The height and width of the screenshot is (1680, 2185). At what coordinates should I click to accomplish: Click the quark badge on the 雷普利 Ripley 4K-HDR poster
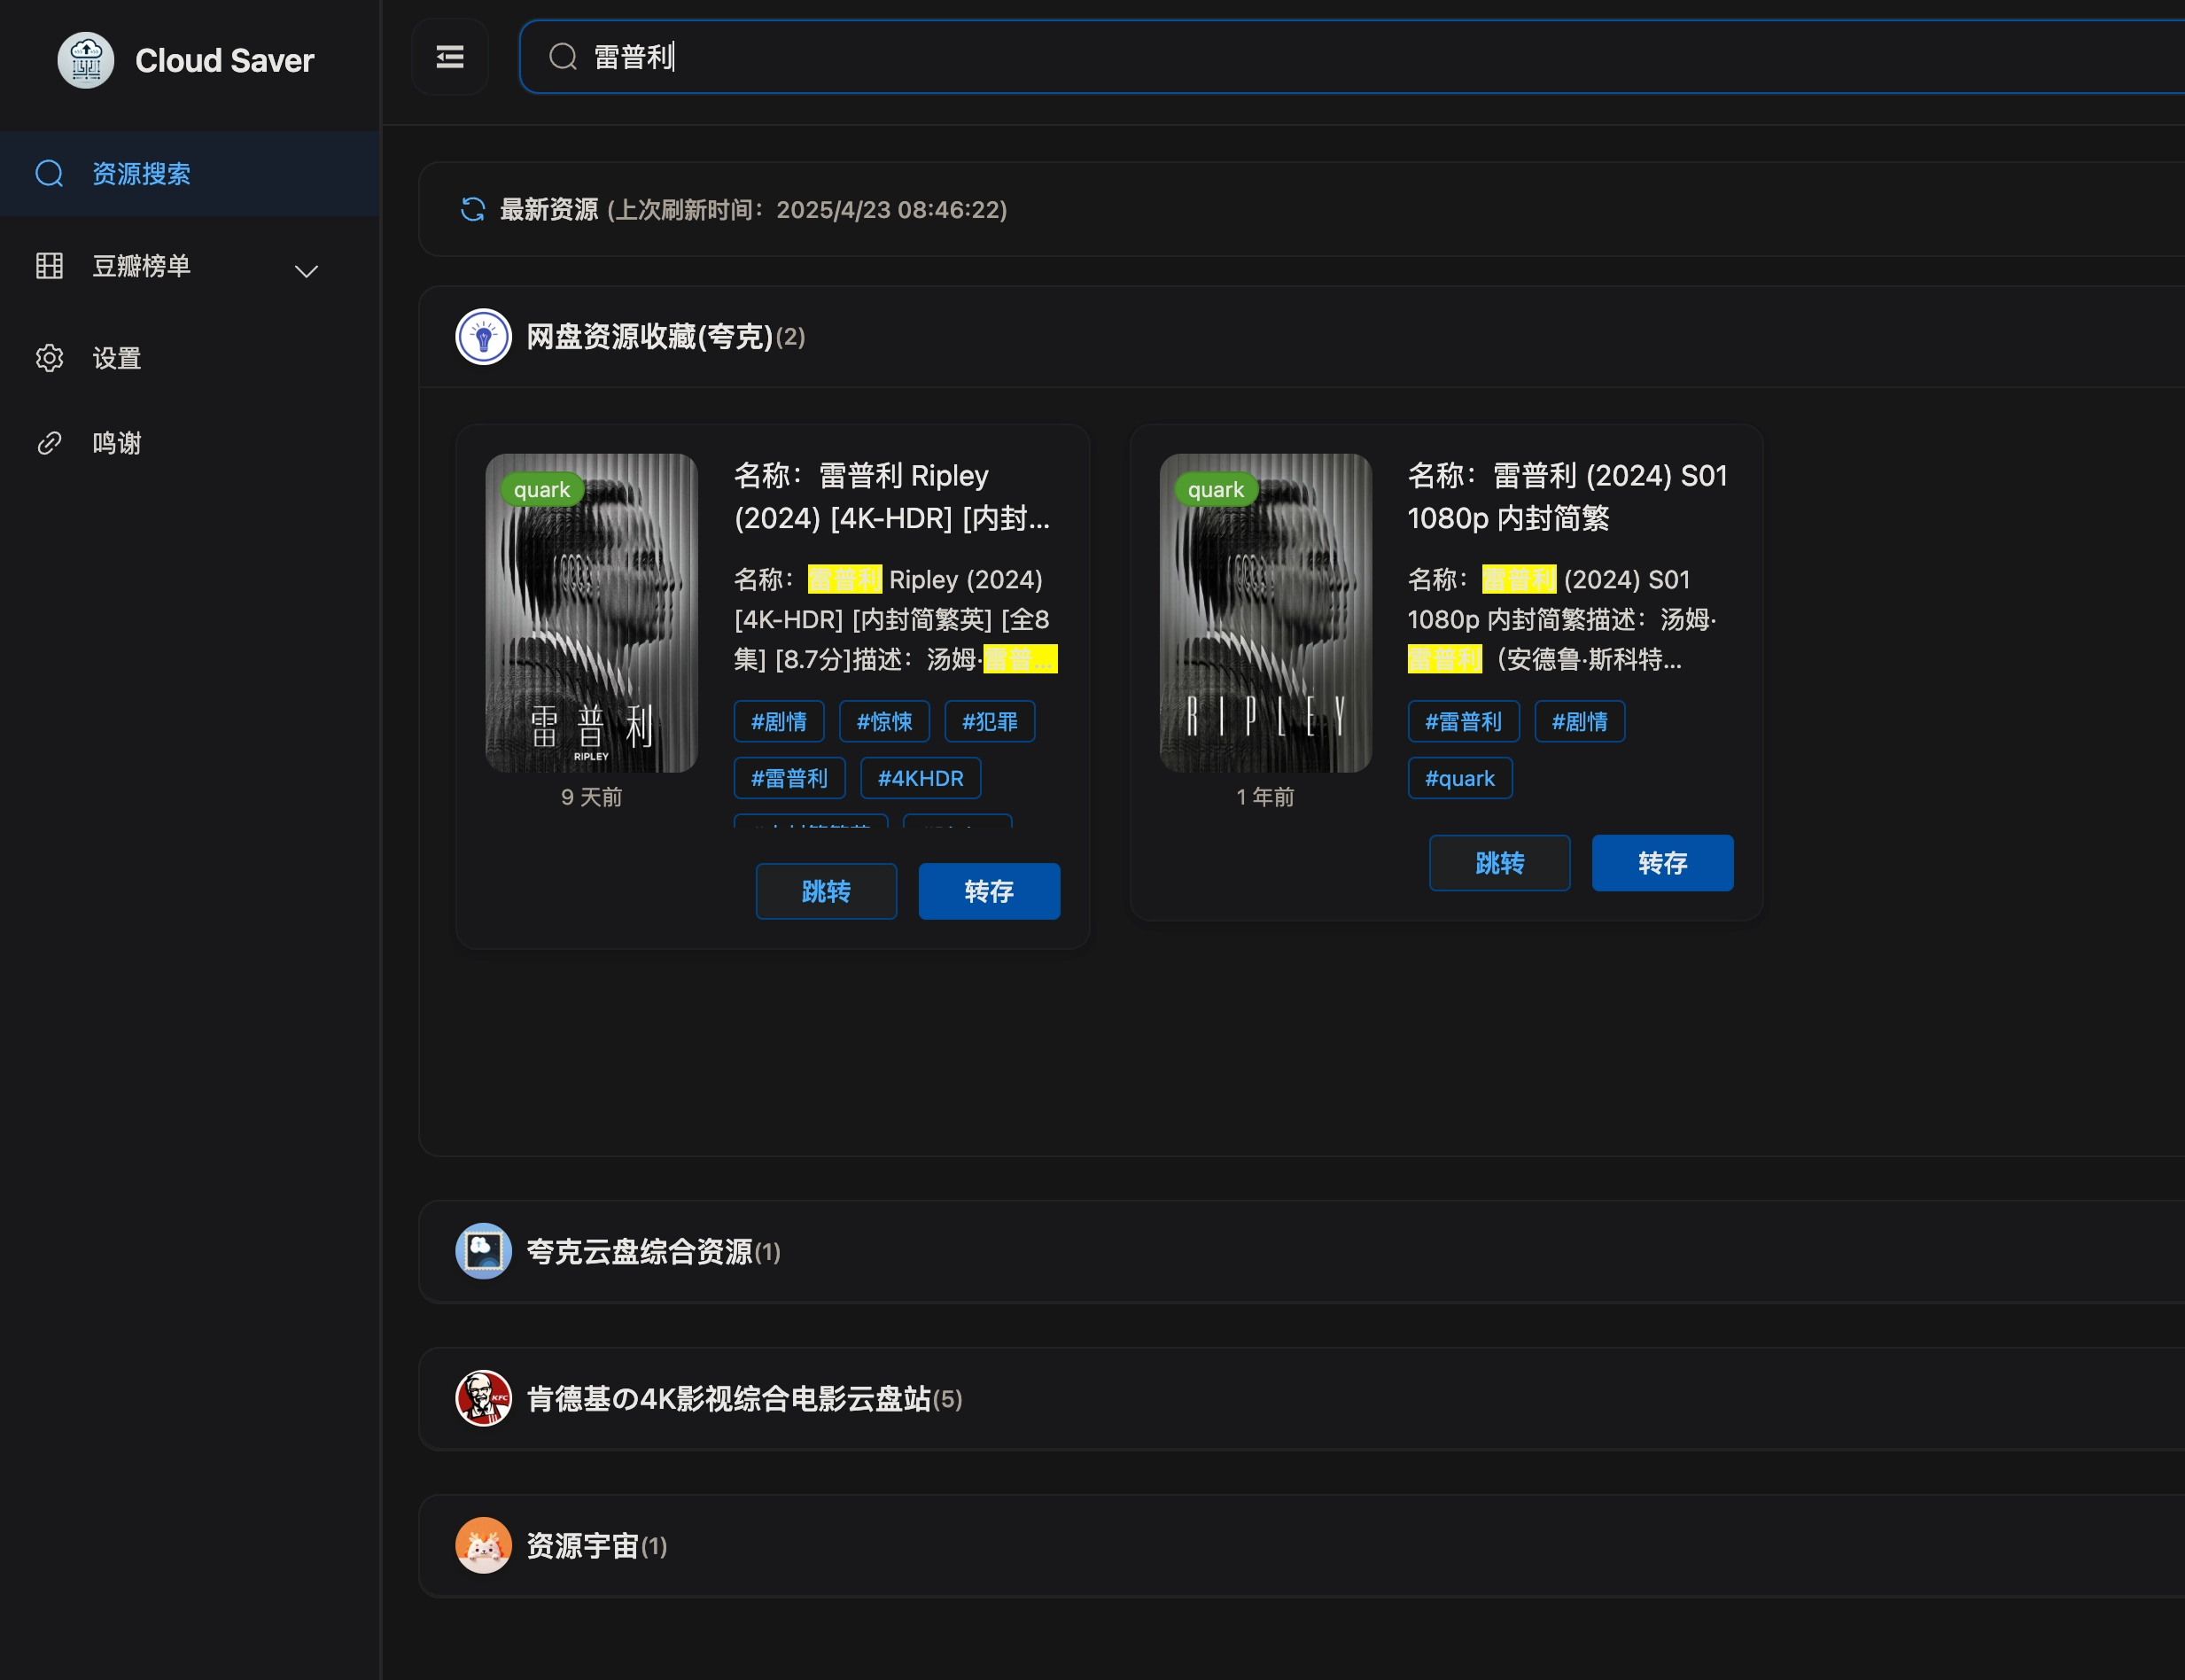(x=542, y=489)
